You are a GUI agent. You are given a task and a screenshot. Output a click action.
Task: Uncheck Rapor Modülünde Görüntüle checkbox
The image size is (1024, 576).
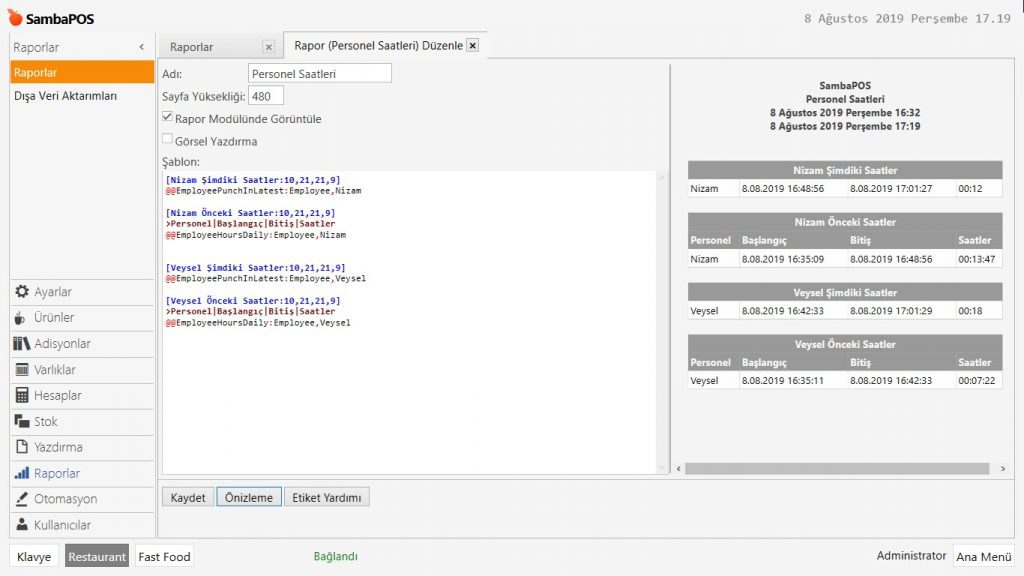[x=168, y=118]
